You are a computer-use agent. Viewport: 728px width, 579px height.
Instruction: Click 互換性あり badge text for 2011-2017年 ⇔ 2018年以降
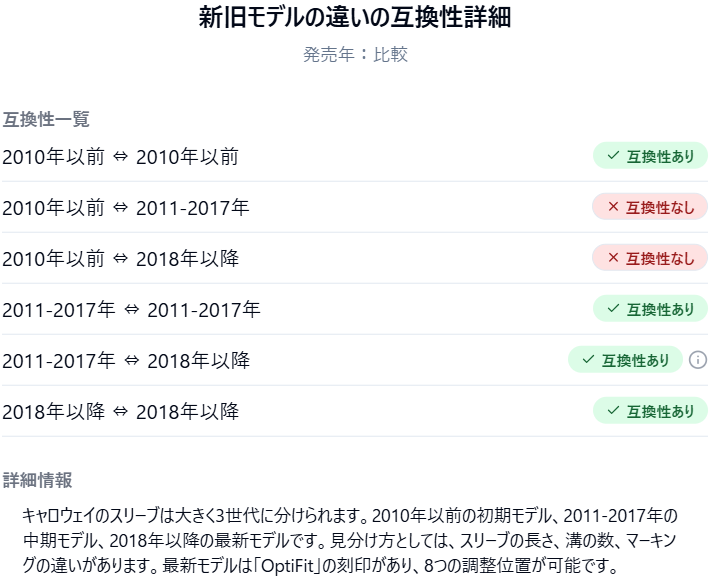(x=636, y=360)
